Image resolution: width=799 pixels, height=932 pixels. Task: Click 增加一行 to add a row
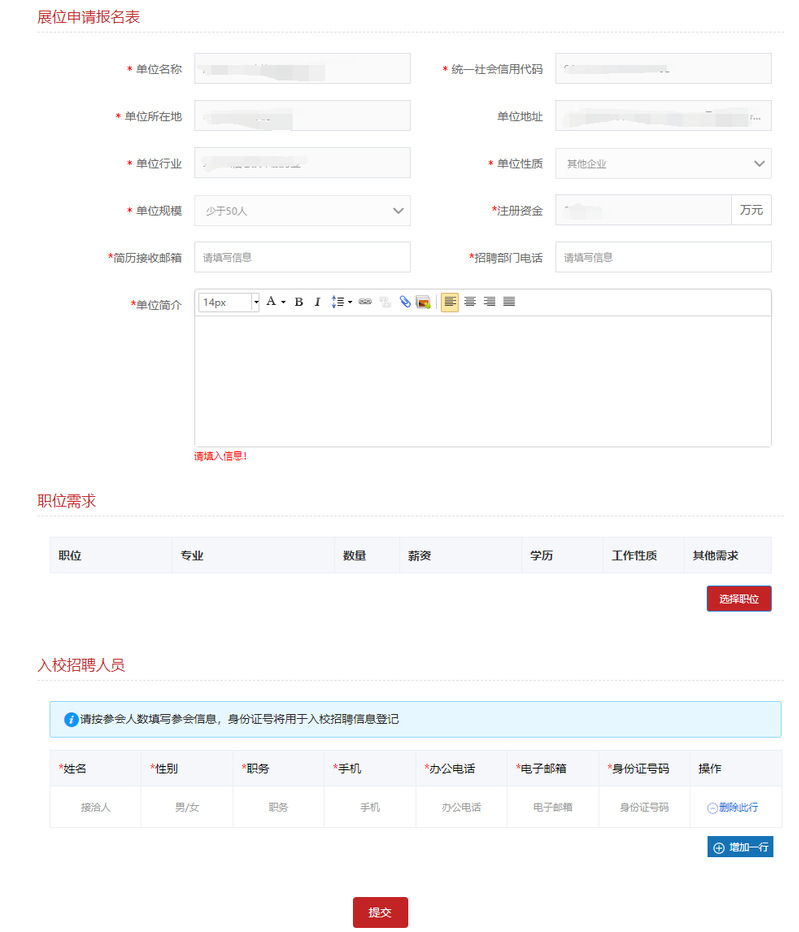point(740,847)
